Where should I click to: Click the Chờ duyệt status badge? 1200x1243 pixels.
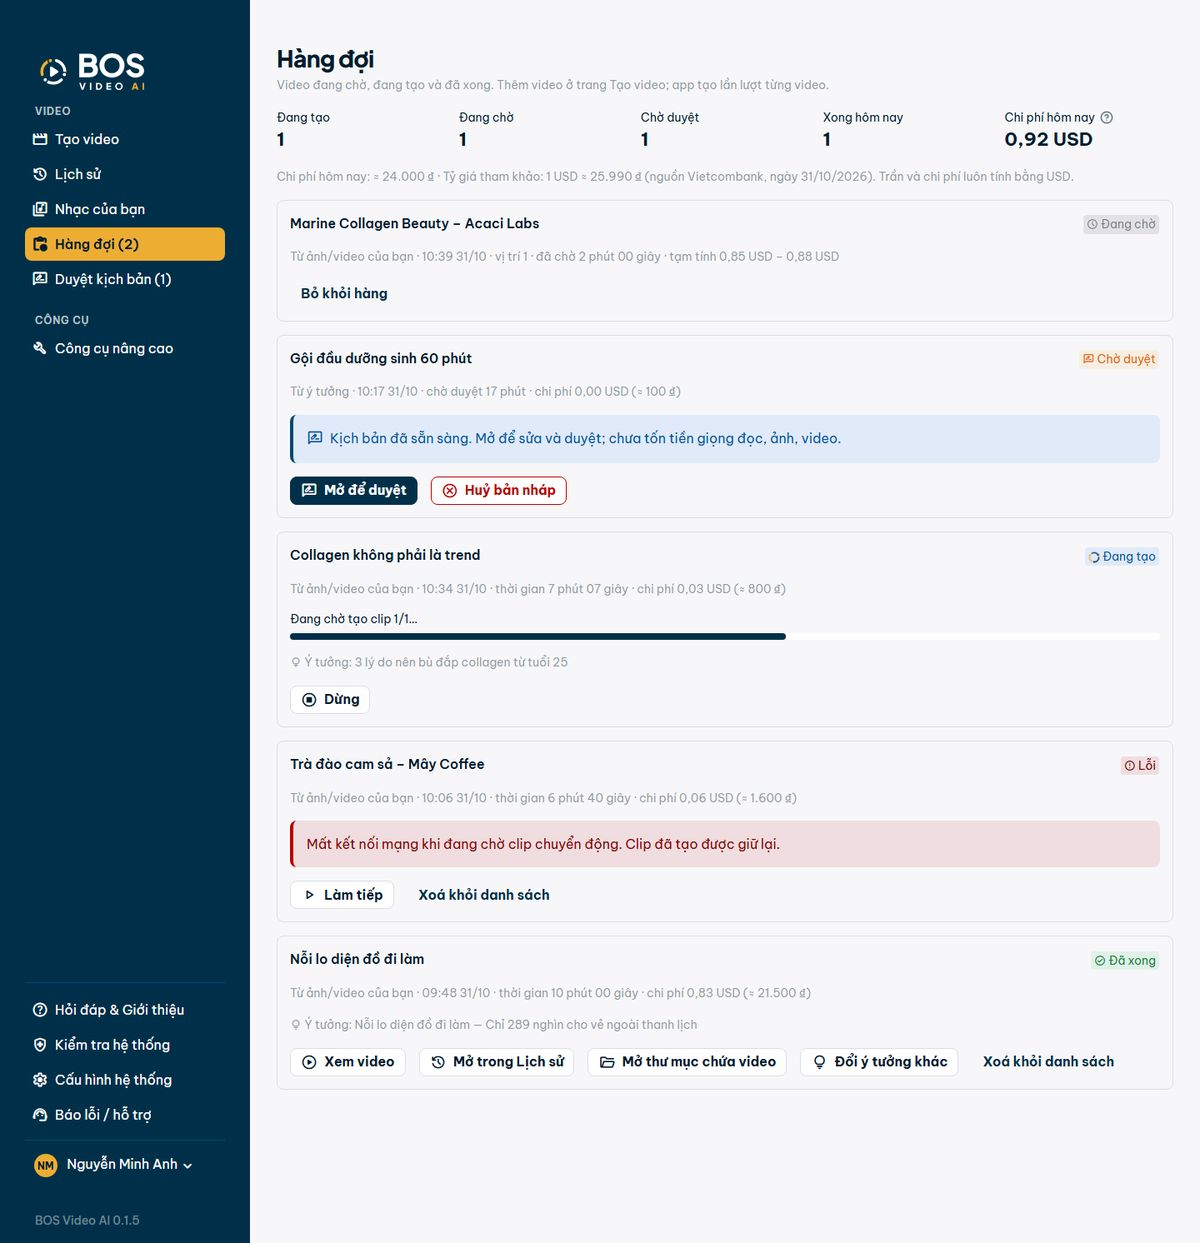pyautogui.click(x=1119, y=359)
